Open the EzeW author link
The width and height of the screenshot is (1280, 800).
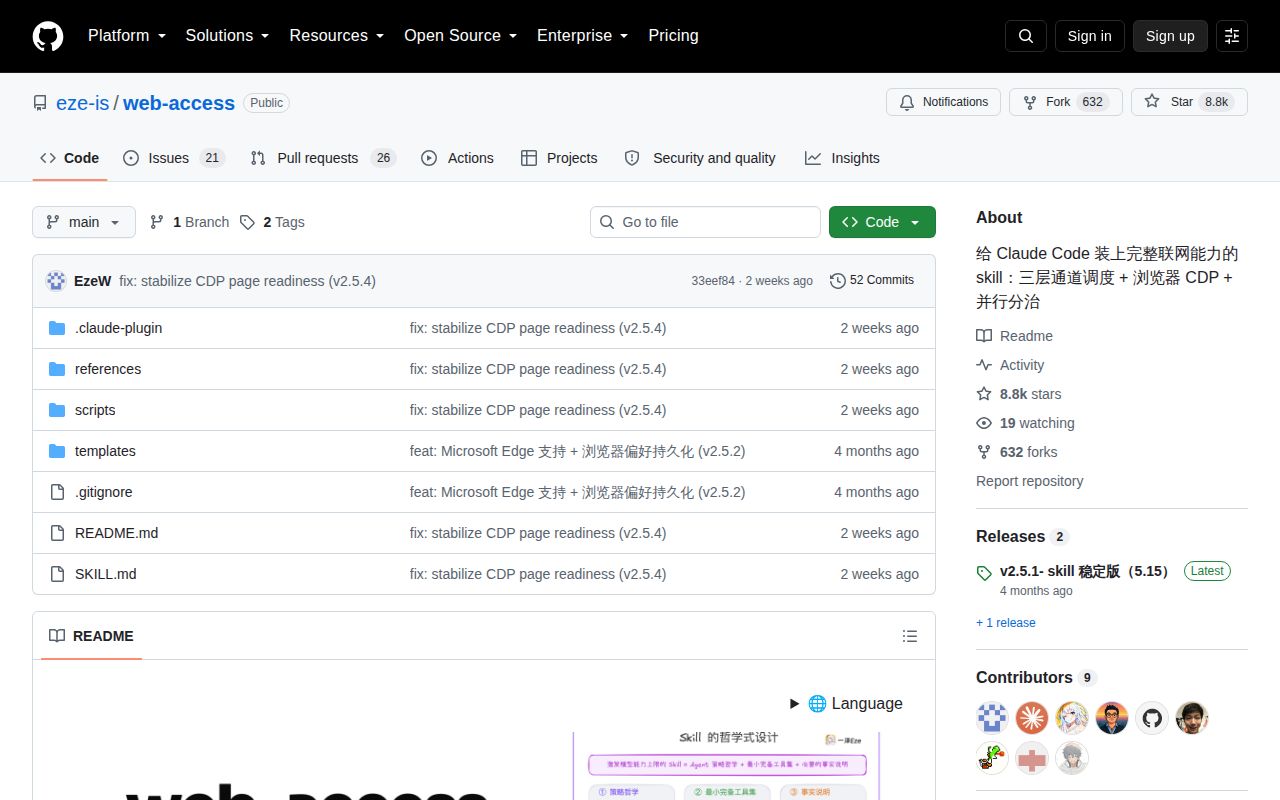92,281
